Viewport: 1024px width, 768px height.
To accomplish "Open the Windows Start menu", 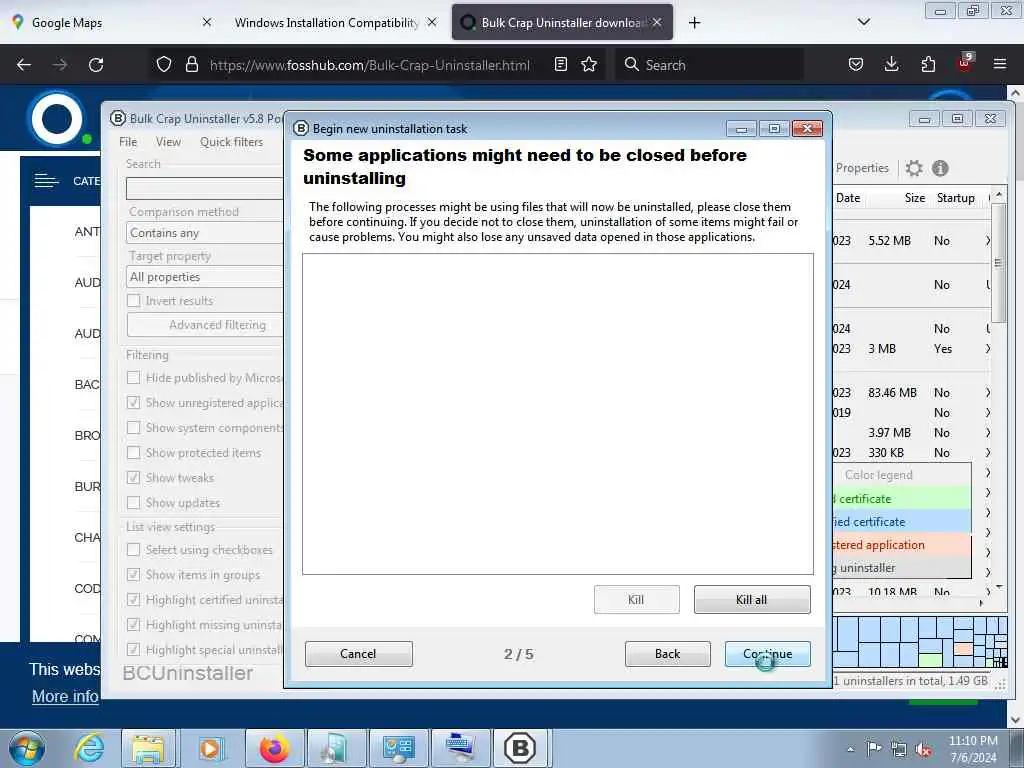I will click(x=27, y=748).
